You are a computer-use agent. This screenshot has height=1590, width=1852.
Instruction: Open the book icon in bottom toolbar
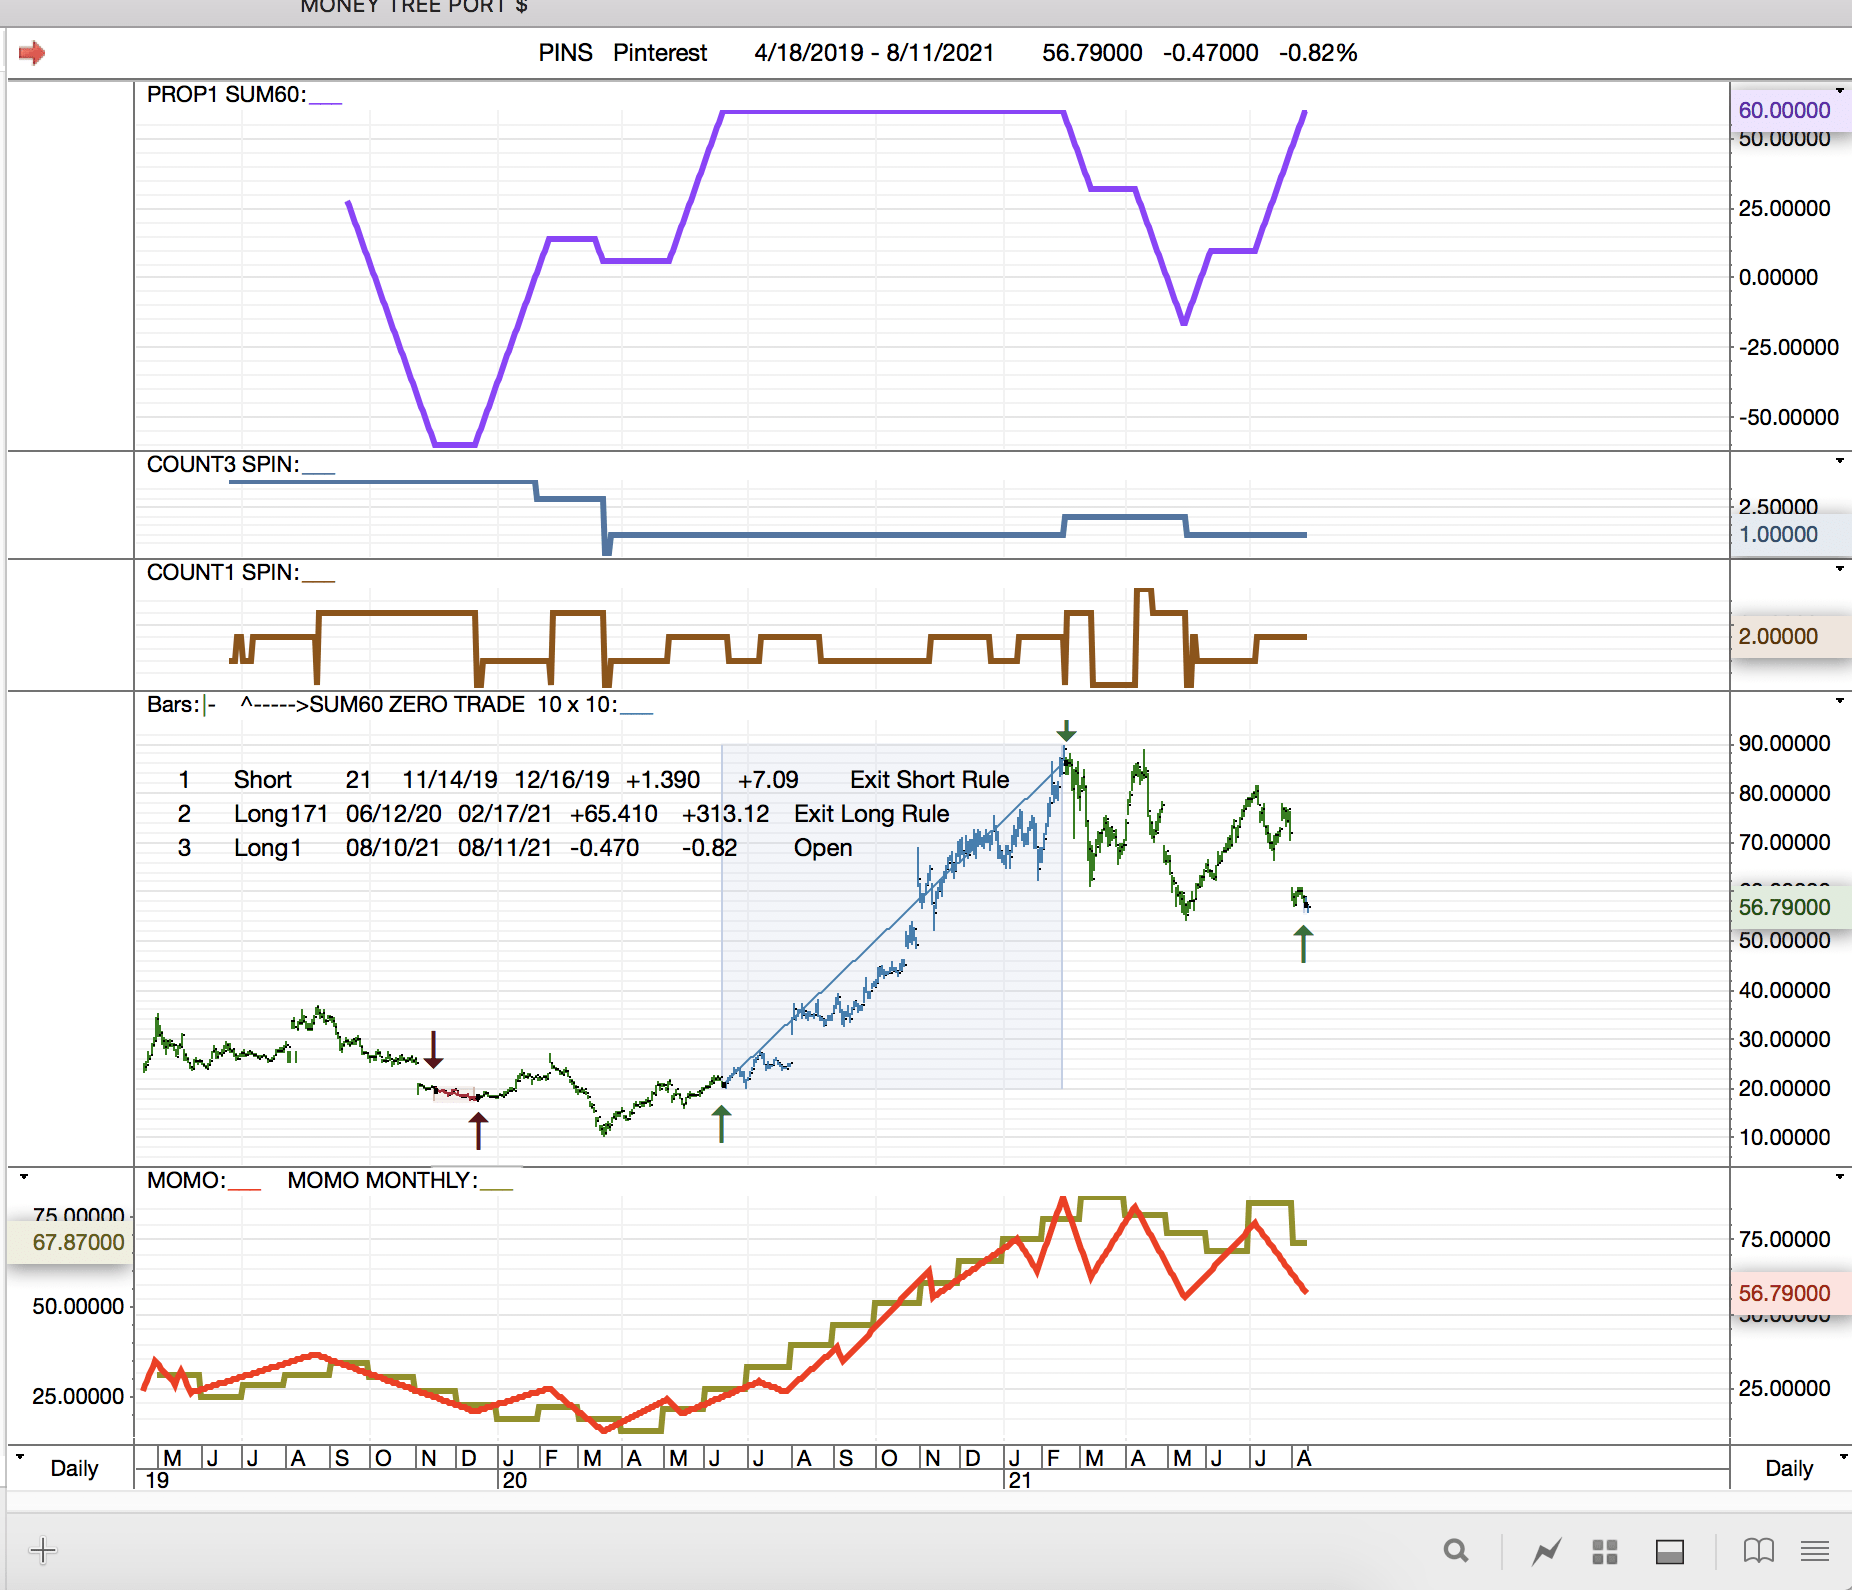click(x=1758, y=1551)
